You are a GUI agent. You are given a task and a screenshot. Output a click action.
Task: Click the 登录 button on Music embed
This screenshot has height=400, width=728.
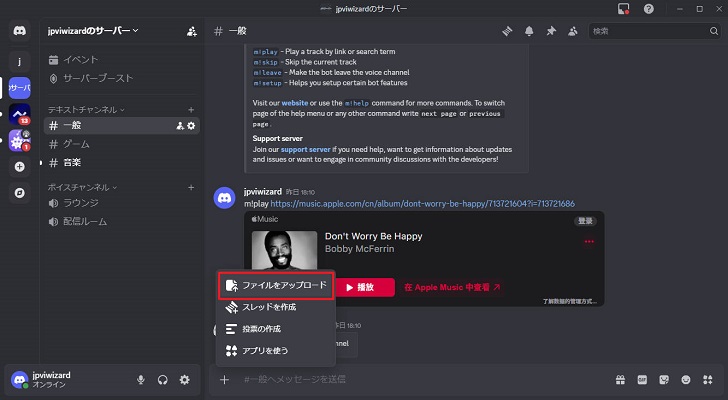(x=585, y=221)
